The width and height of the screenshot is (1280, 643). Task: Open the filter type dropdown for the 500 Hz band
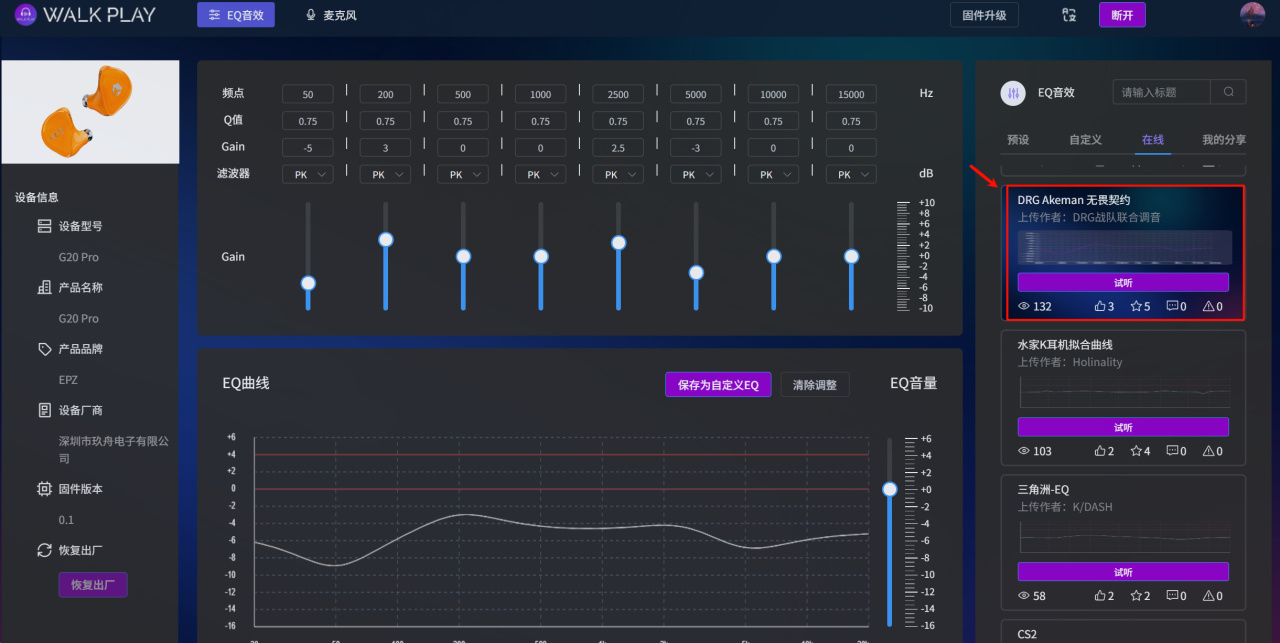463,174
